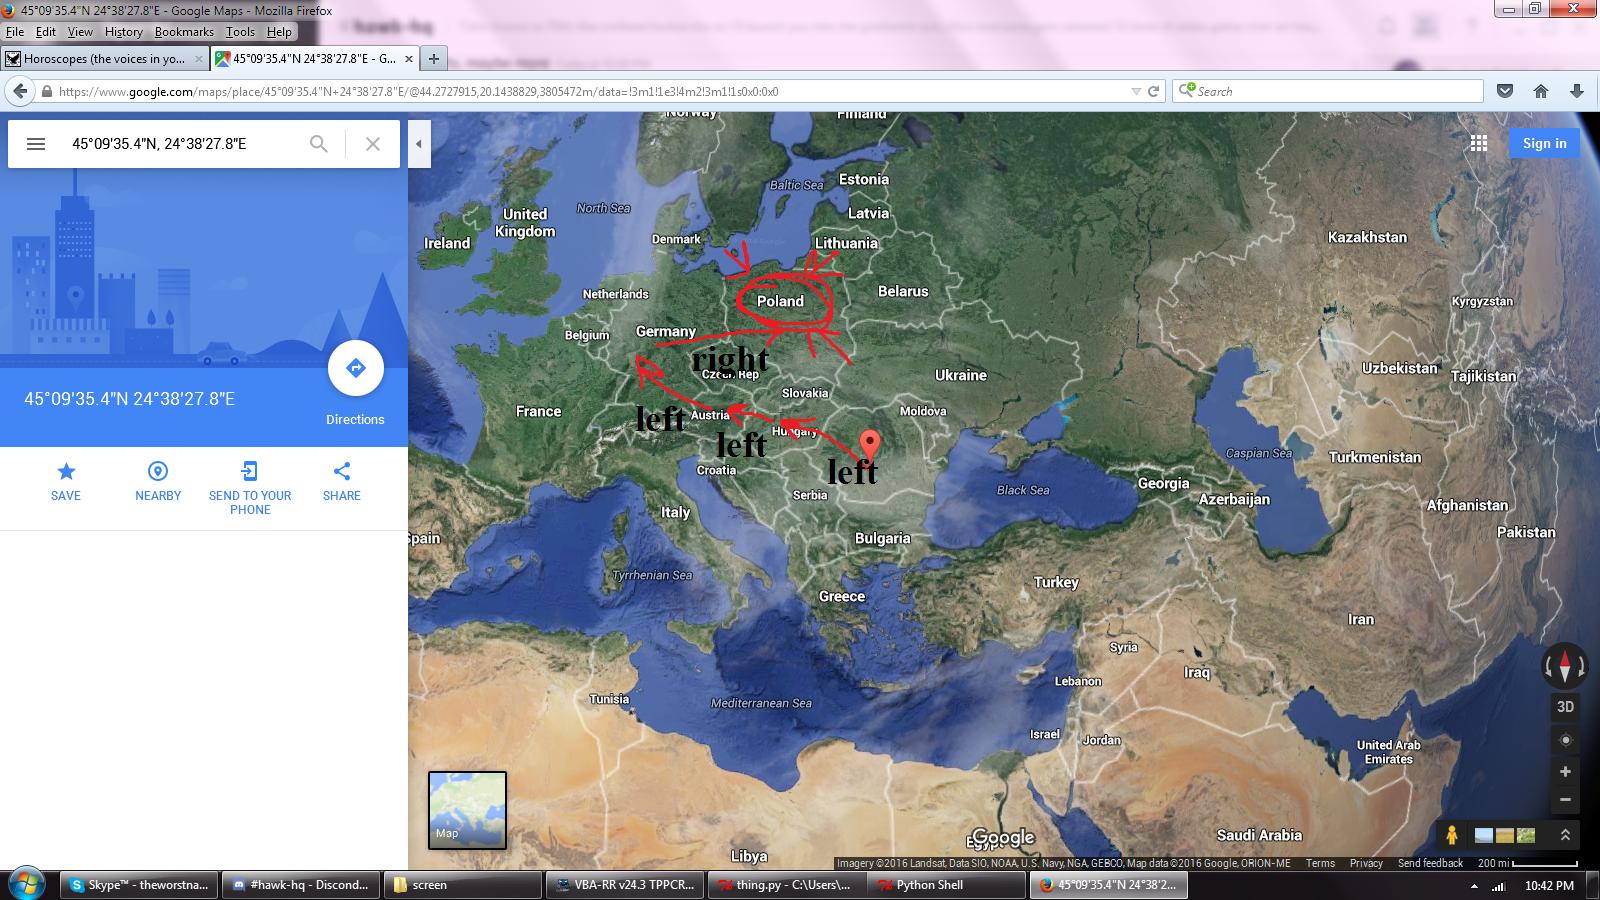Open the Firefox downloads panel

point(1577,91)
